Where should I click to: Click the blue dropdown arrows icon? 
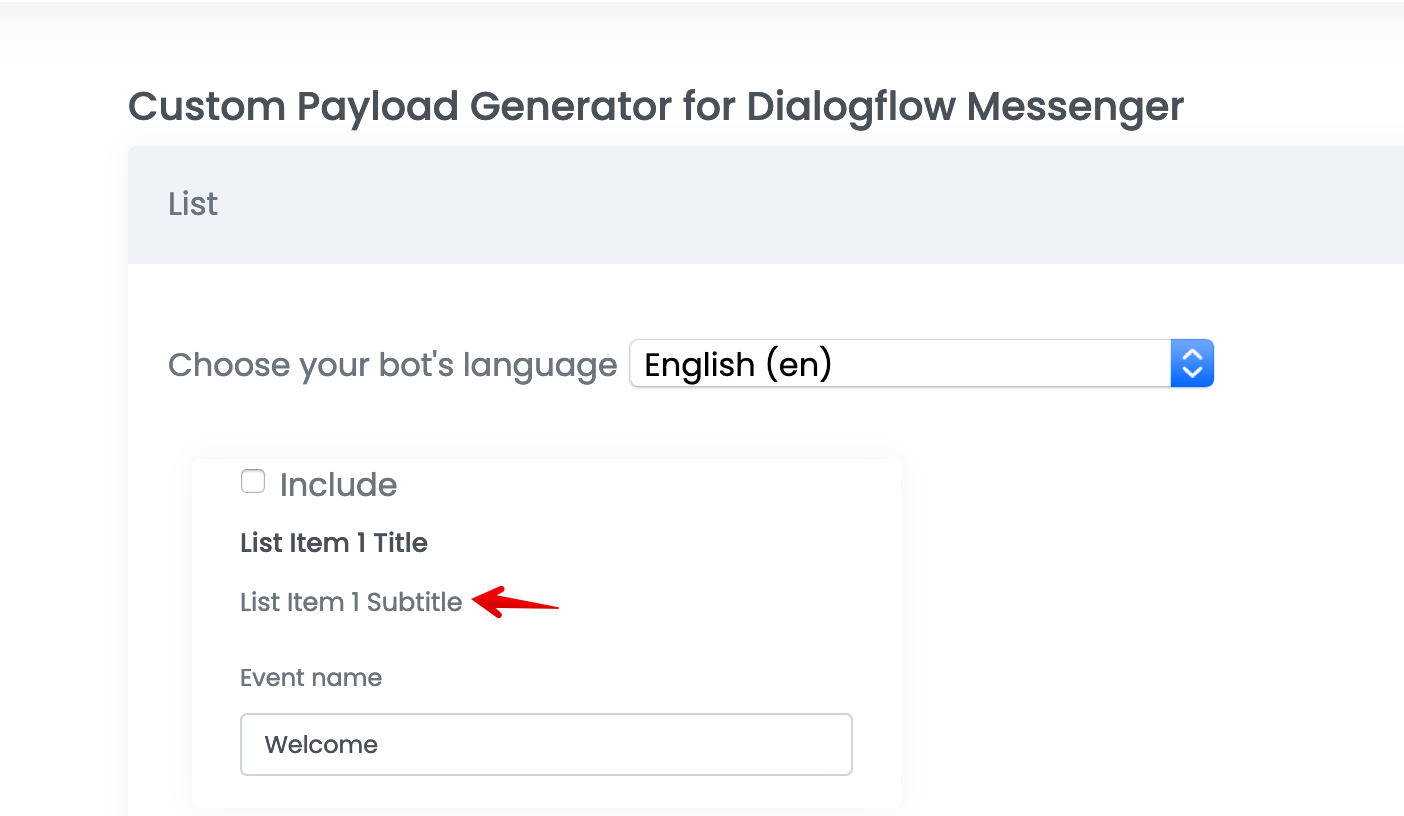pos(1191,364)
